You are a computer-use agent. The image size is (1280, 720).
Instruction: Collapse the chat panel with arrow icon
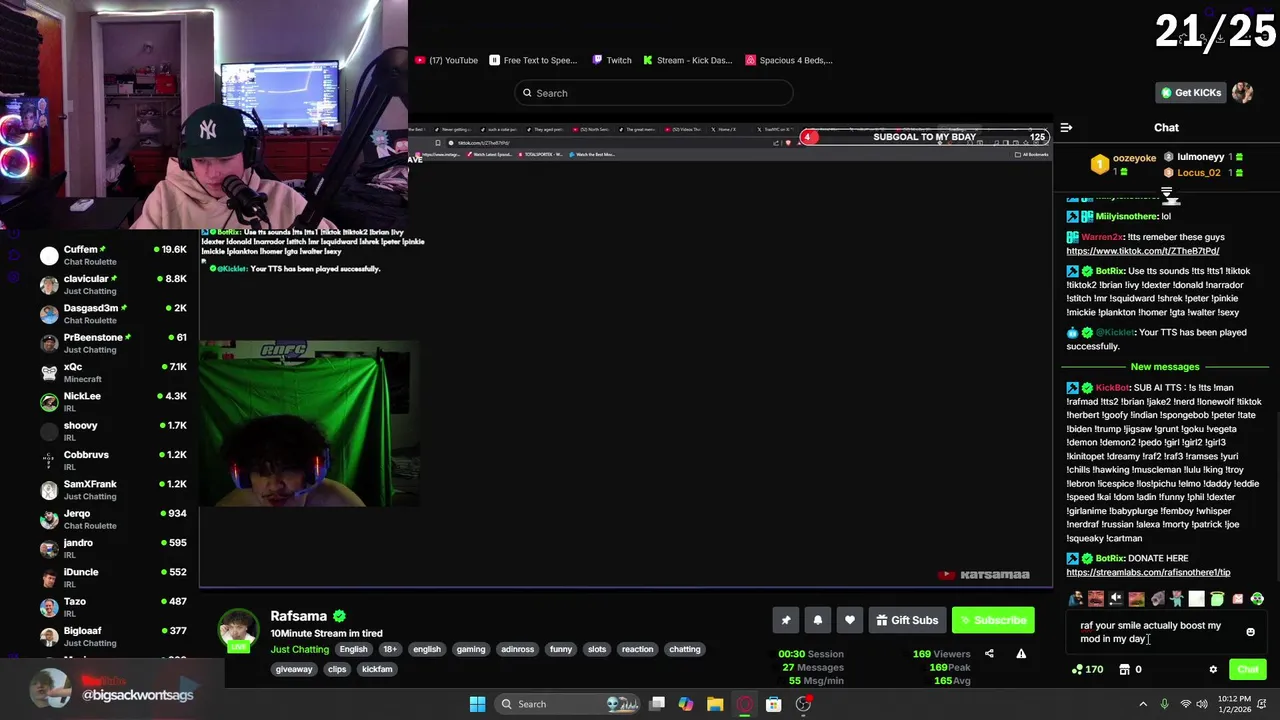(1066, 128)
